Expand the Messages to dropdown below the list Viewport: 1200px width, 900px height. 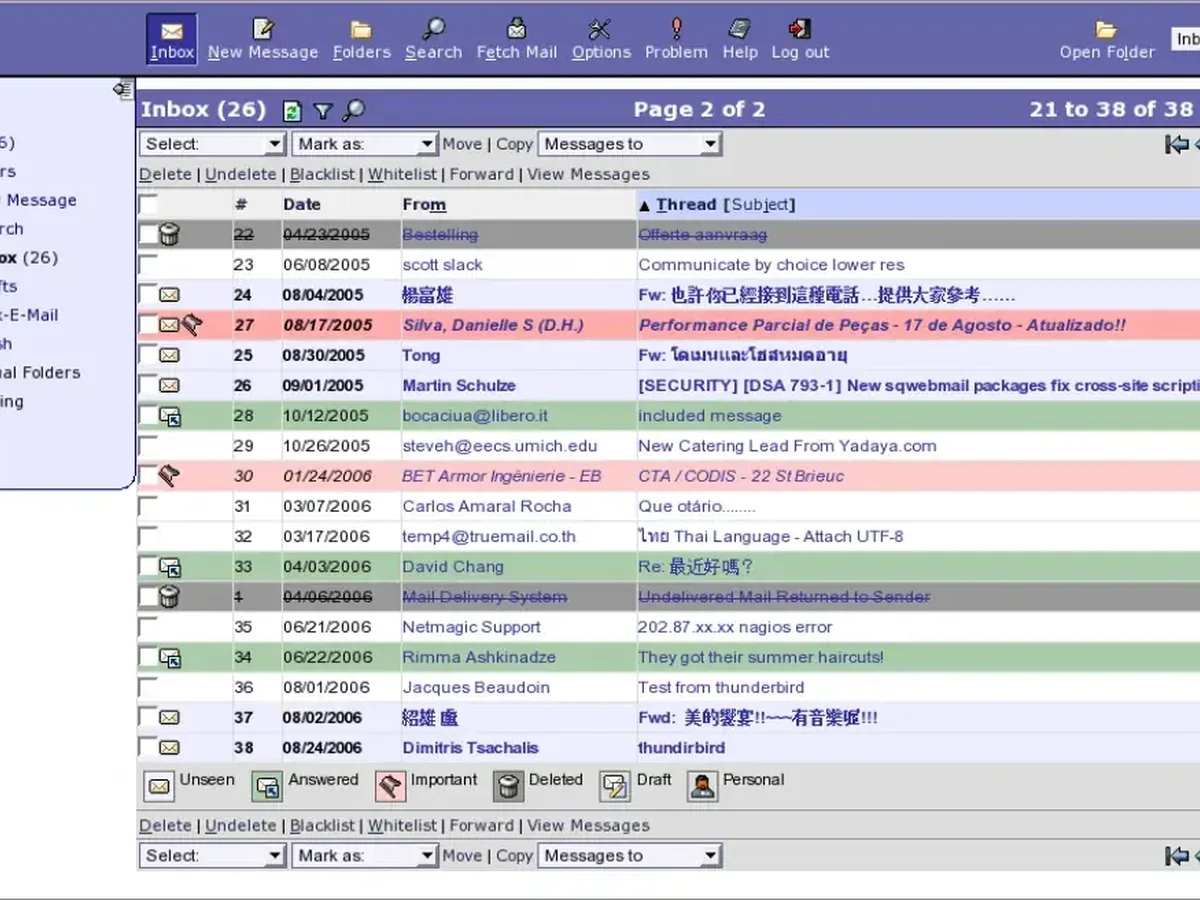pos(630,856)
